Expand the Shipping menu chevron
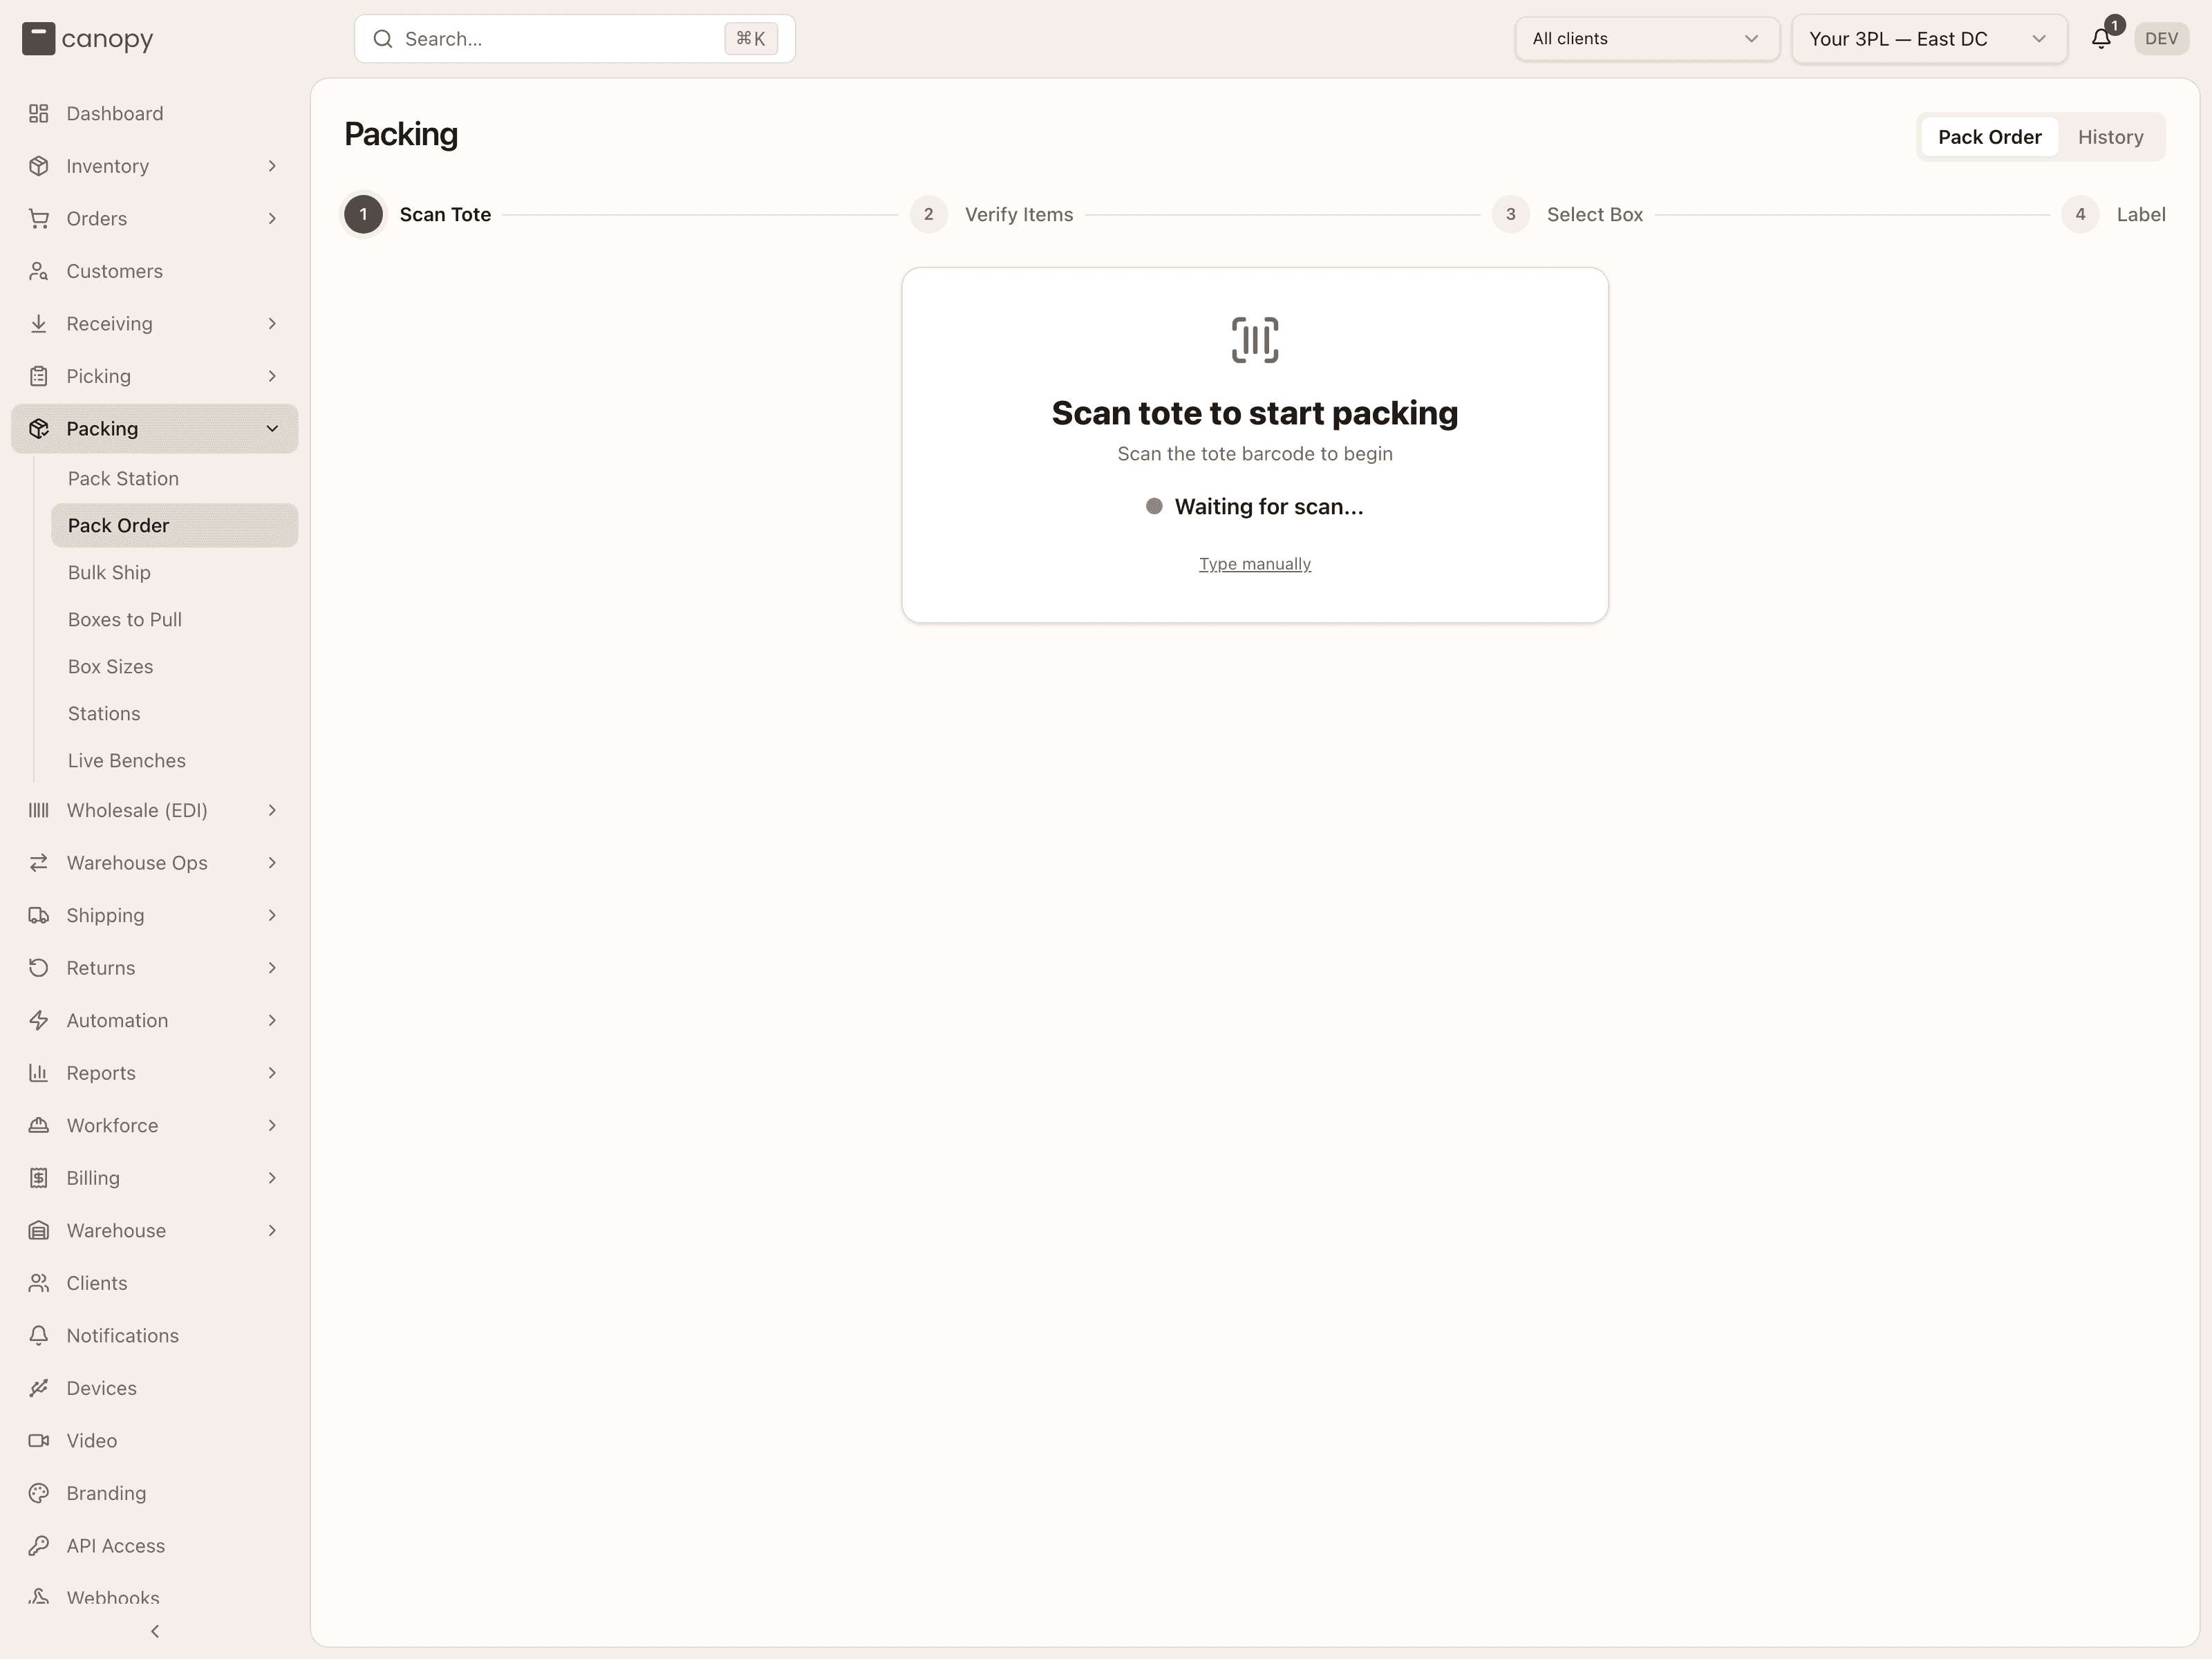2212x1659 pixels. (272, 915)
